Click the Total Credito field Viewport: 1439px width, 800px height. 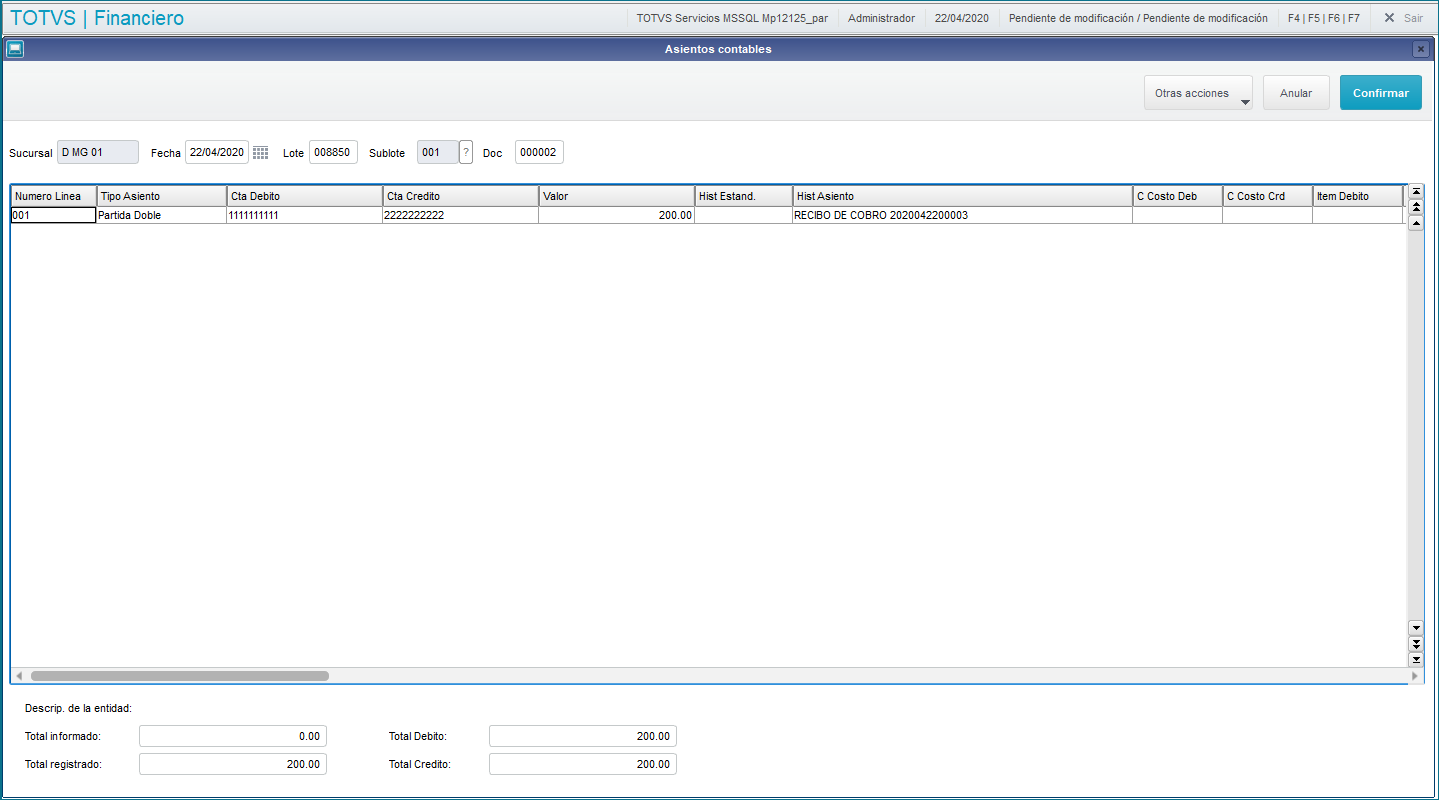(583, 764)
